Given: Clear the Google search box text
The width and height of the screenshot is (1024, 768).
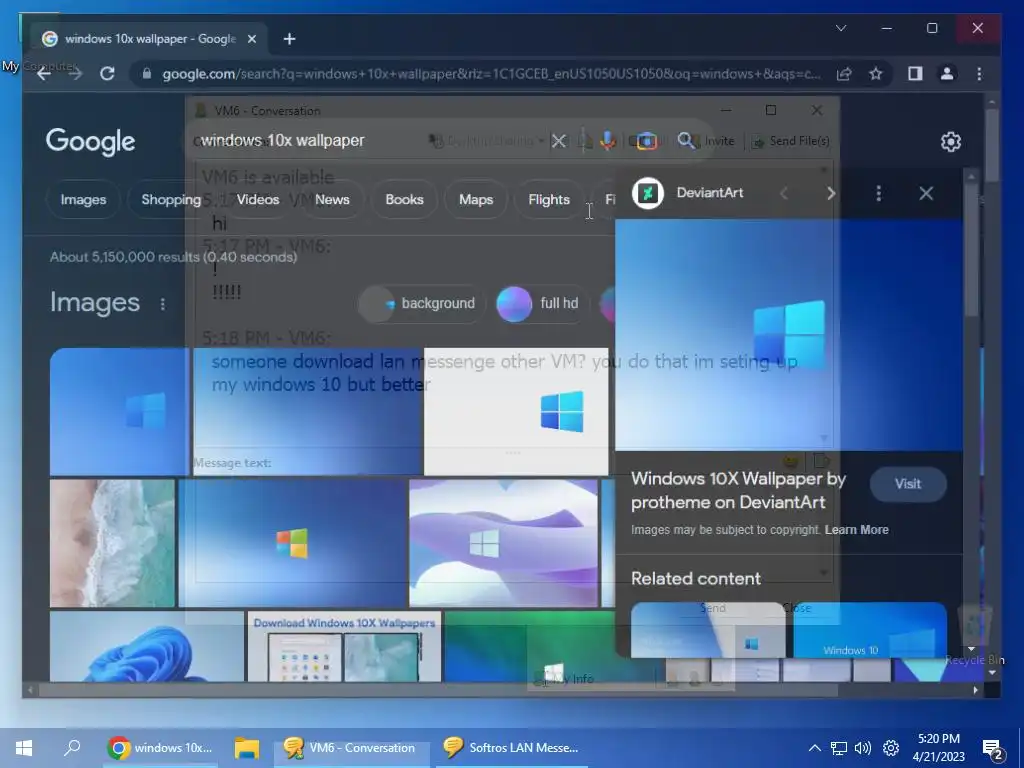Looking at the screenshot, I should pyautogui.click(x=558, y=140).
